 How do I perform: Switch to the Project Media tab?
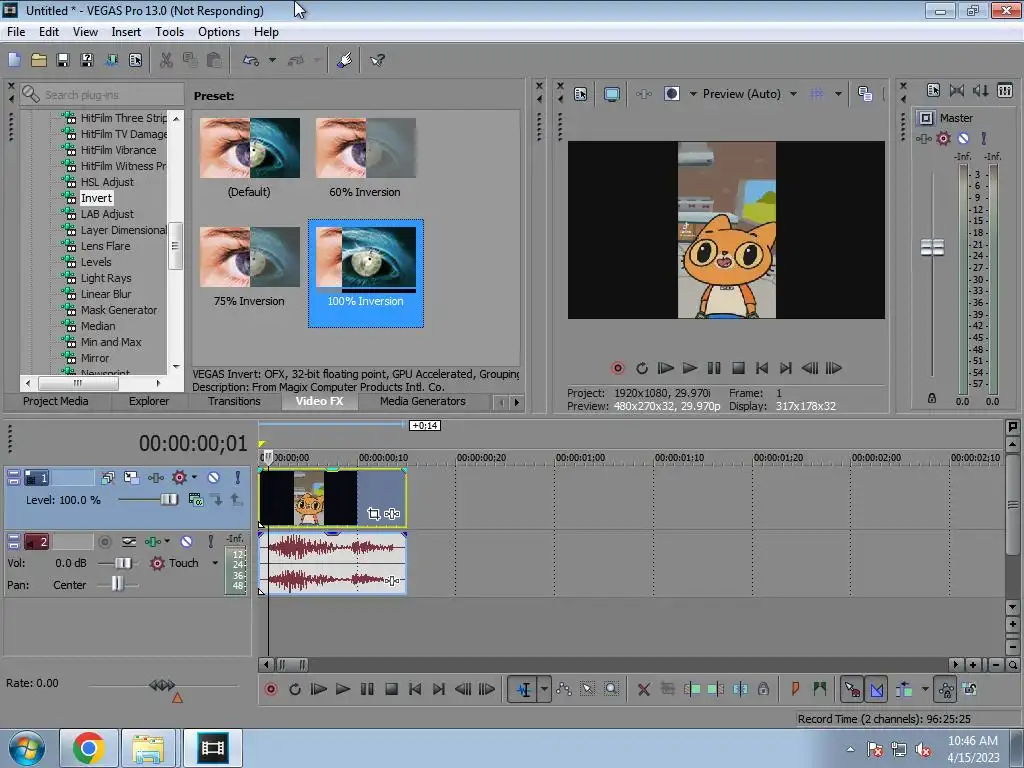pos(56,402)
